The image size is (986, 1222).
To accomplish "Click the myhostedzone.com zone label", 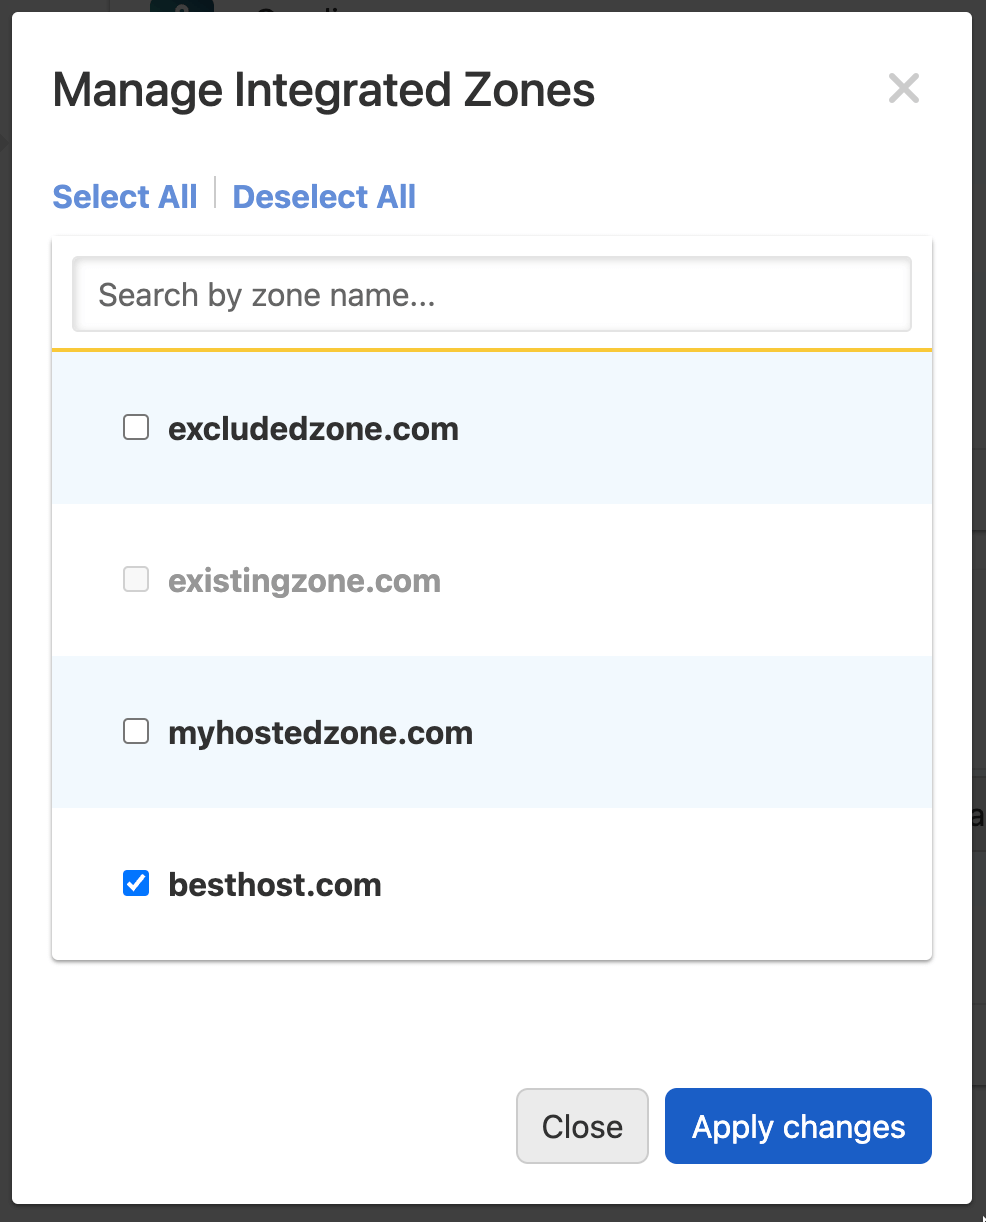I will point(320,732).
